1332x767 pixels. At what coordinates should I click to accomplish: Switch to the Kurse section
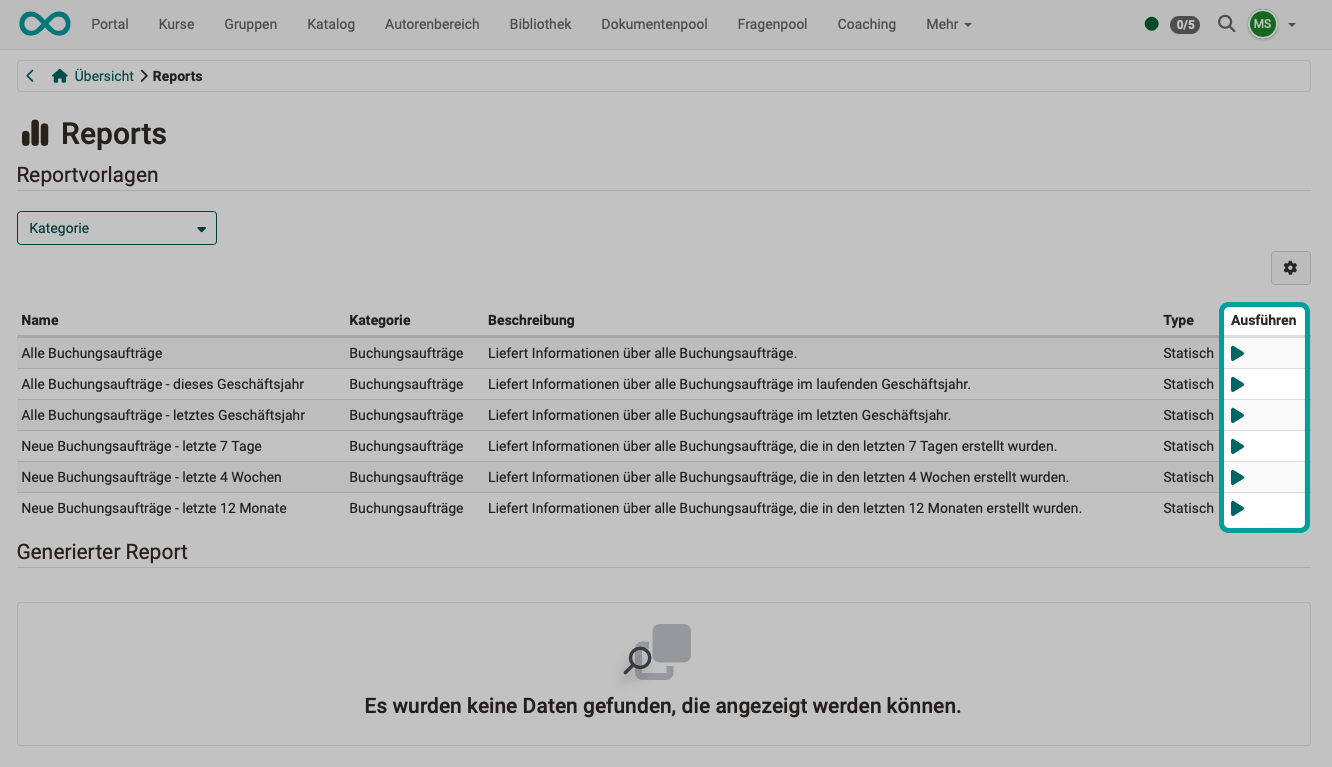tap(176, 24)
